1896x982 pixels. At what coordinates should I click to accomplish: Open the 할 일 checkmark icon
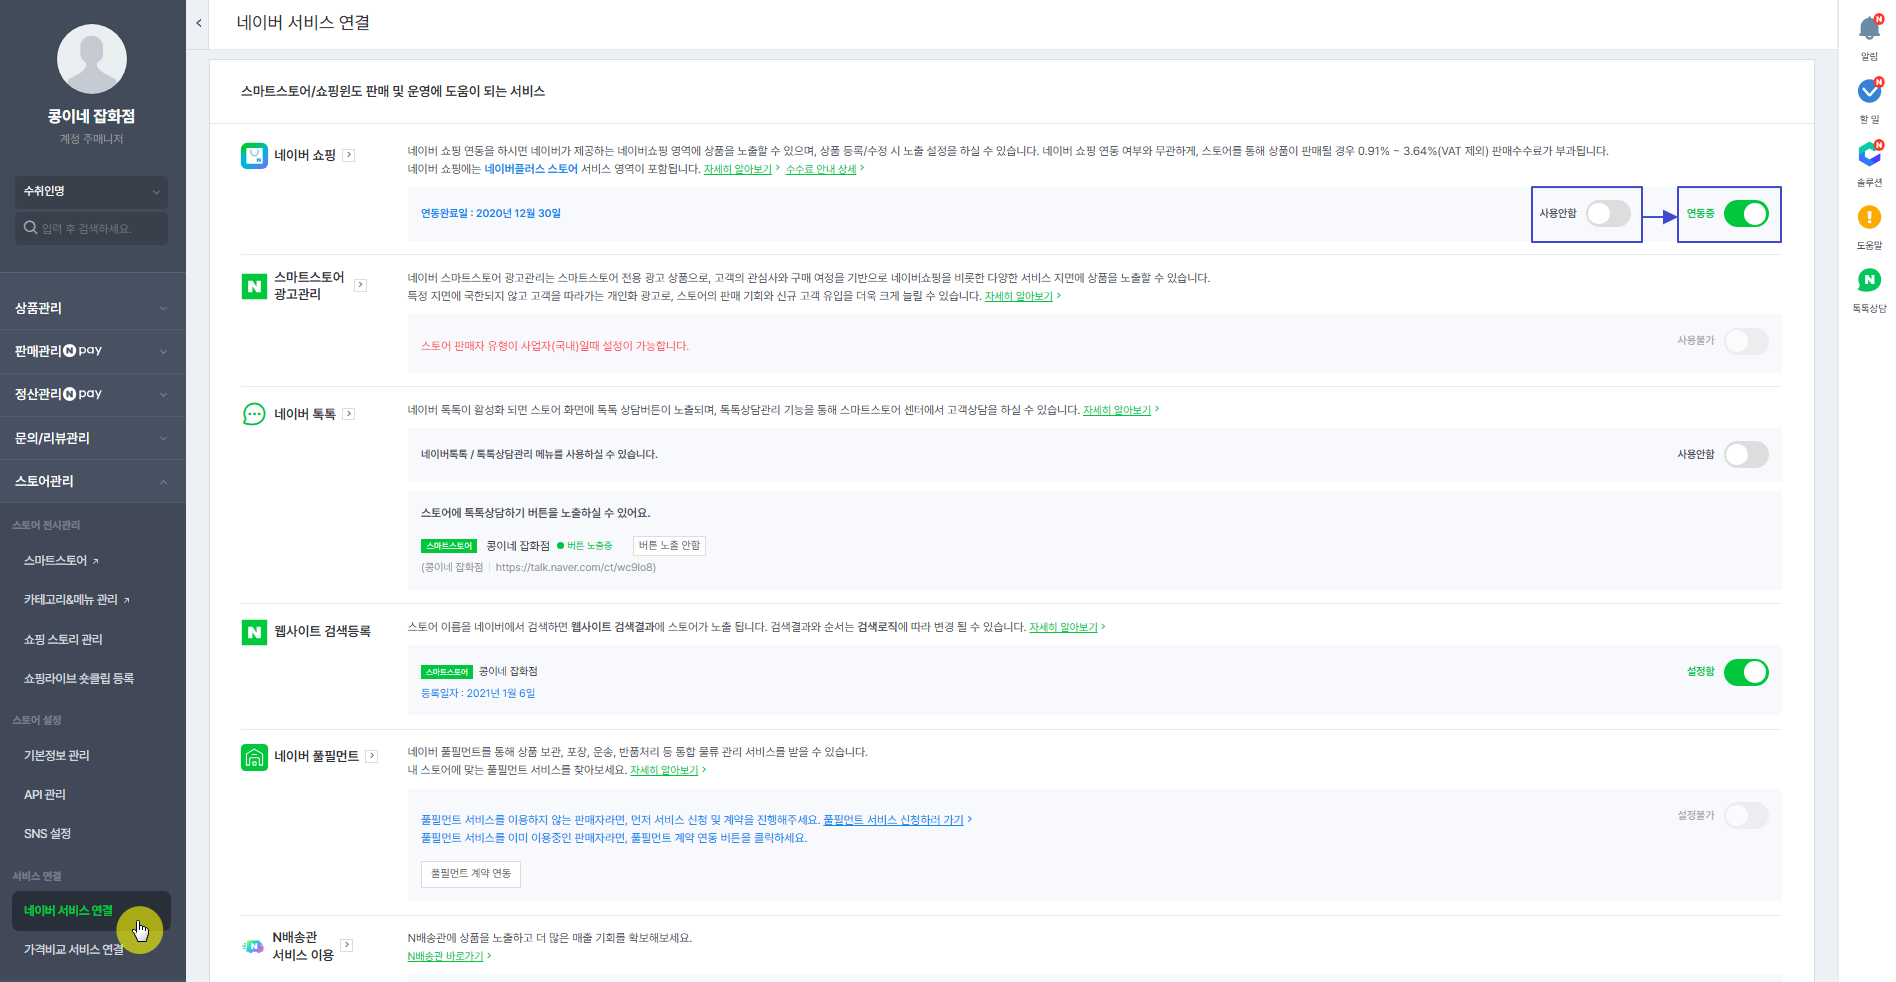(x=1869, y=91)
